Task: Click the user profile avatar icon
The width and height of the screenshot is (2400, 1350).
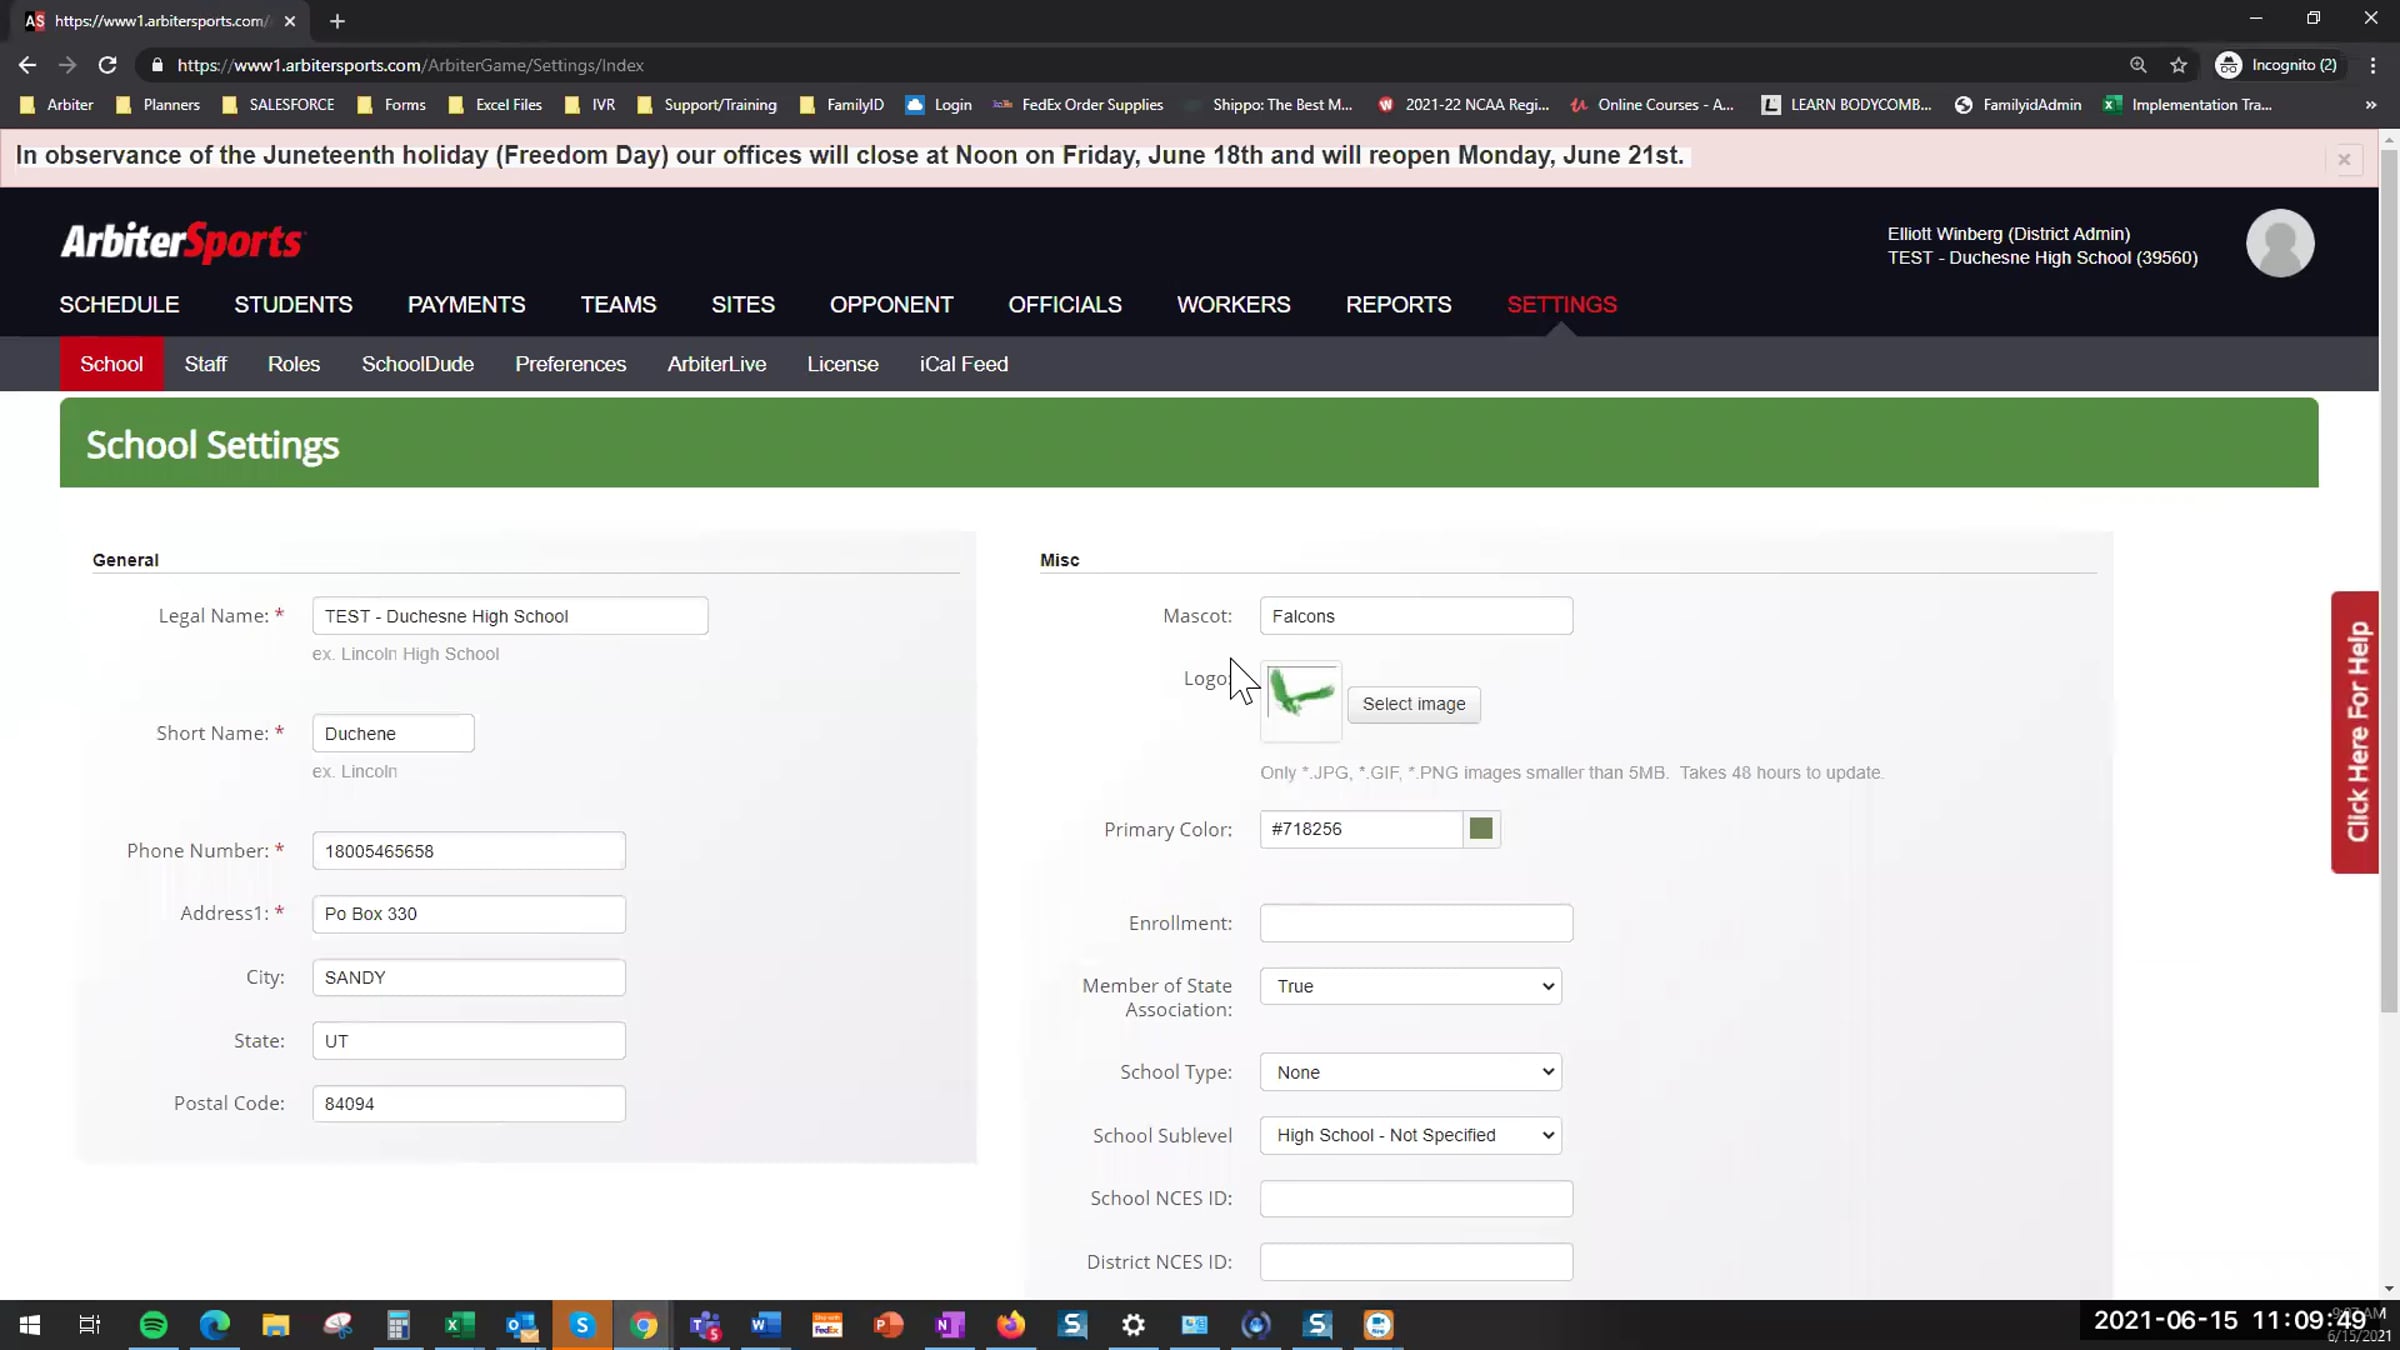Action: click(2279, 243)
